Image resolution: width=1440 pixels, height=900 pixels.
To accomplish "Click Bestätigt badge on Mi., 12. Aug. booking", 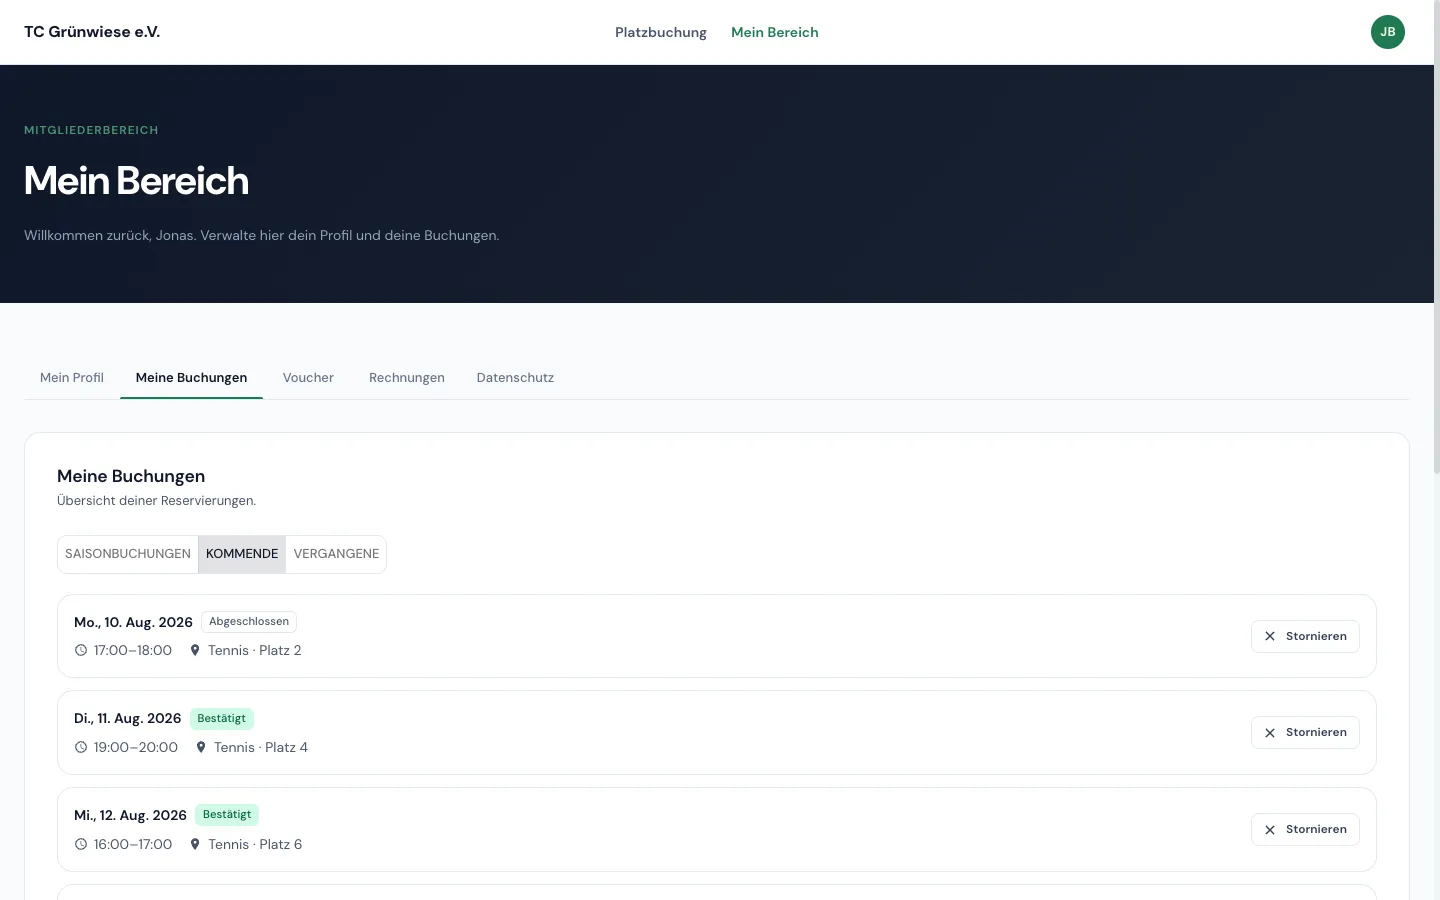I will (227, 815).
